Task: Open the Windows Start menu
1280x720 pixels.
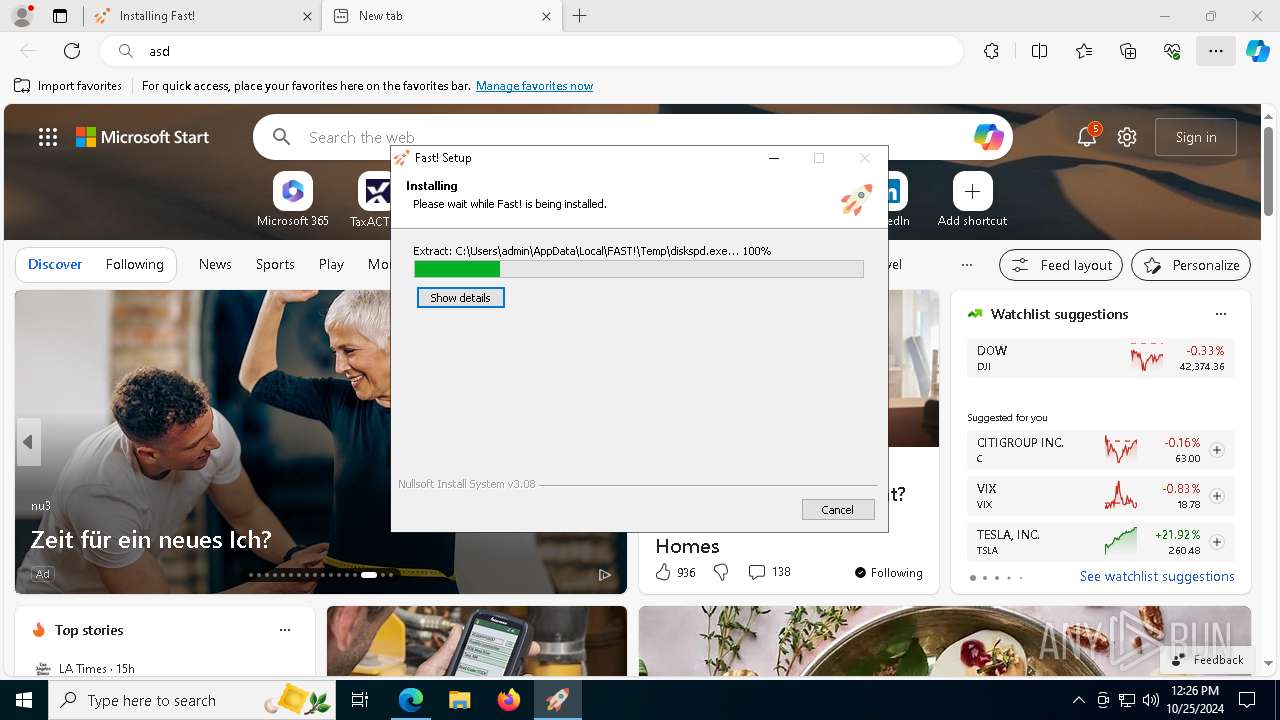Action: pos(24,700)
